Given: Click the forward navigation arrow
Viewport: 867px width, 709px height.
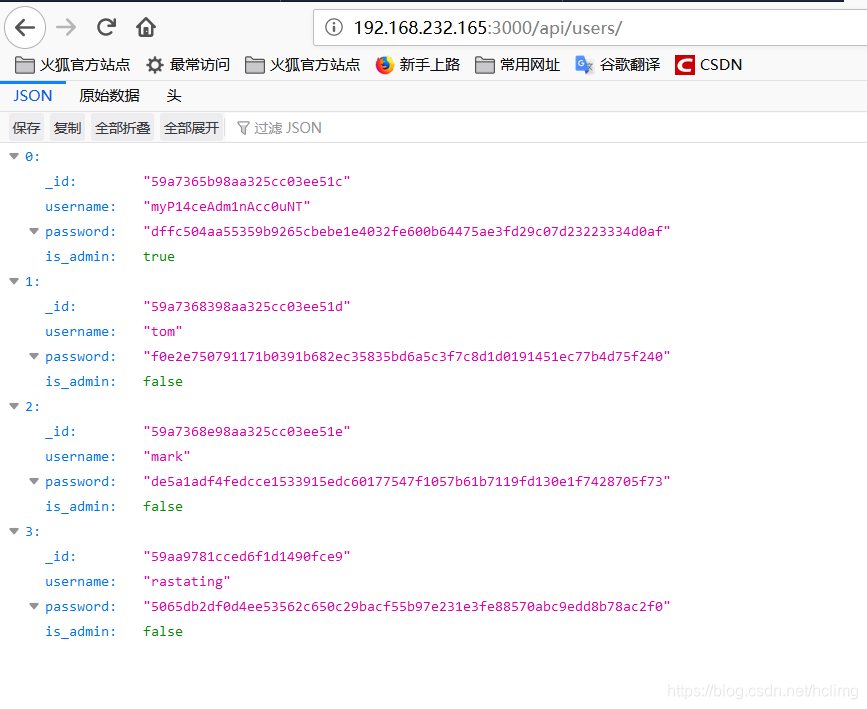Looking at the screenshot, I should click(x=66, y=27).
